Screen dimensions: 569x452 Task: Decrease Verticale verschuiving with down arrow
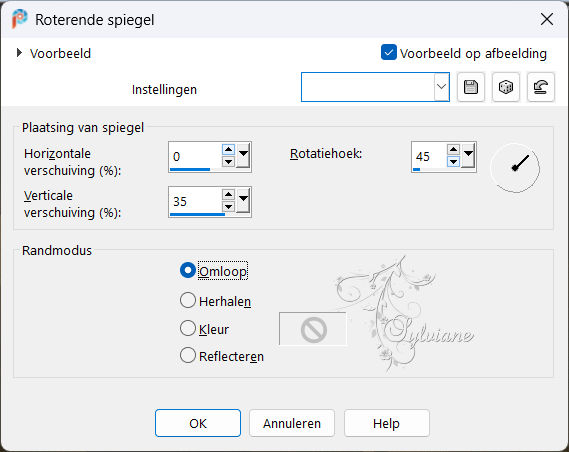tap(228, 207)
